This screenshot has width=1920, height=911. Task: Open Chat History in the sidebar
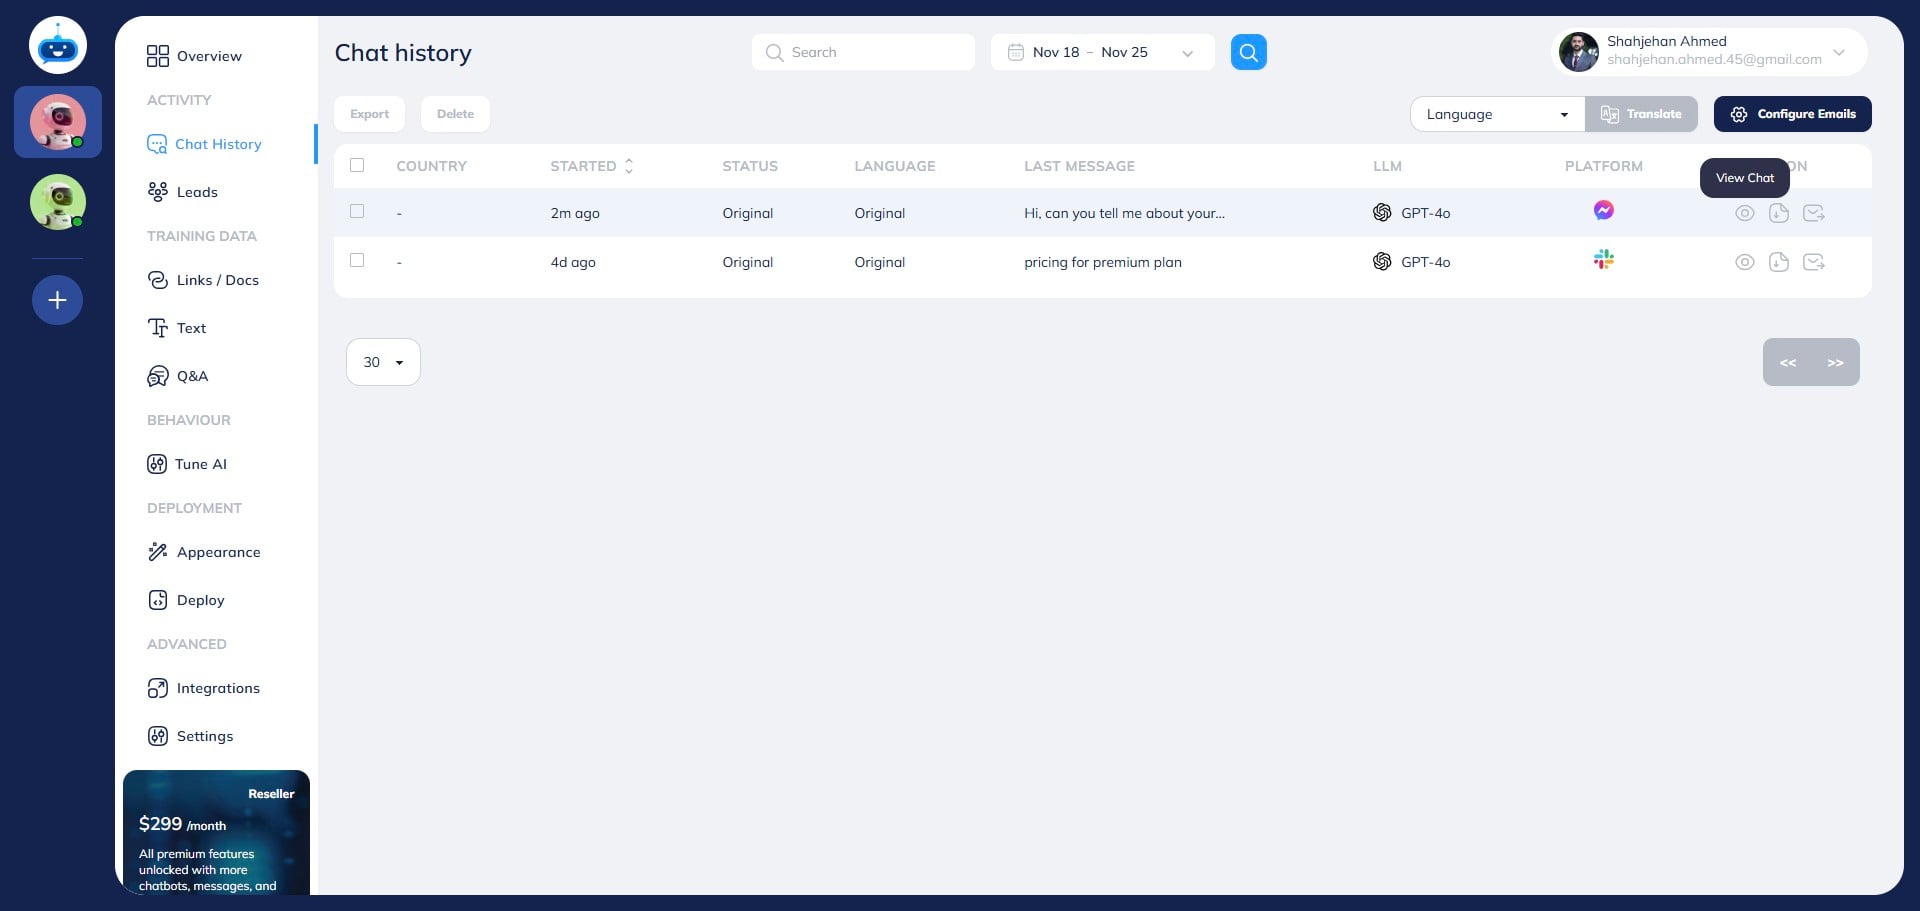(x=218, y=144)
